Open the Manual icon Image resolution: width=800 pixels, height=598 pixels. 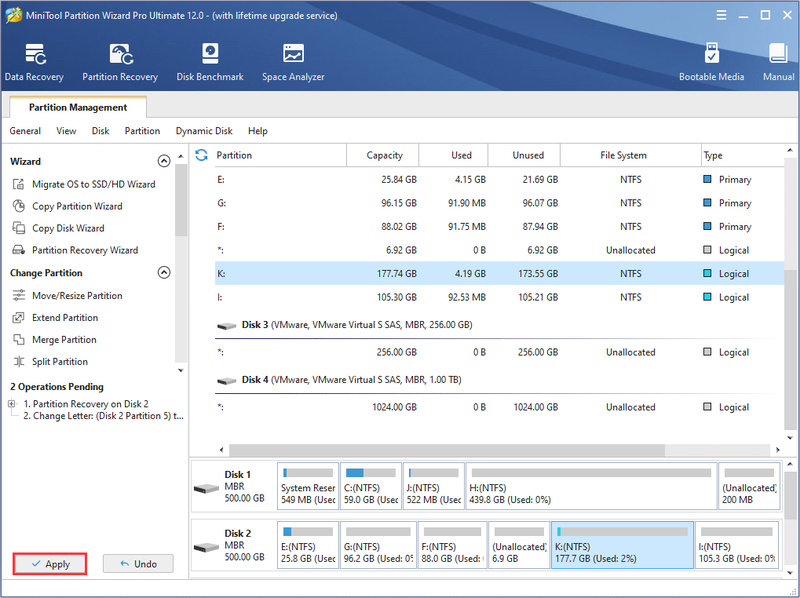click(x=778, y=62)
